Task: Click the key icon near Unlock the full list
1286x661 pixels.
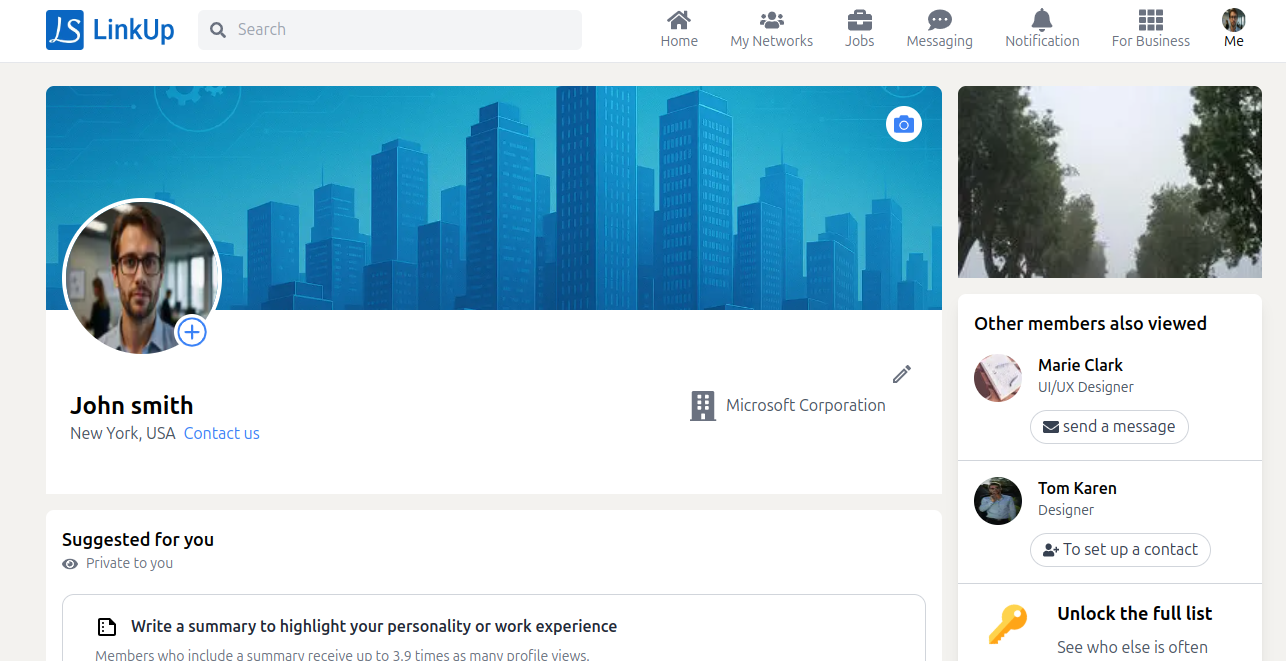Action: [x=1006, y=625]
